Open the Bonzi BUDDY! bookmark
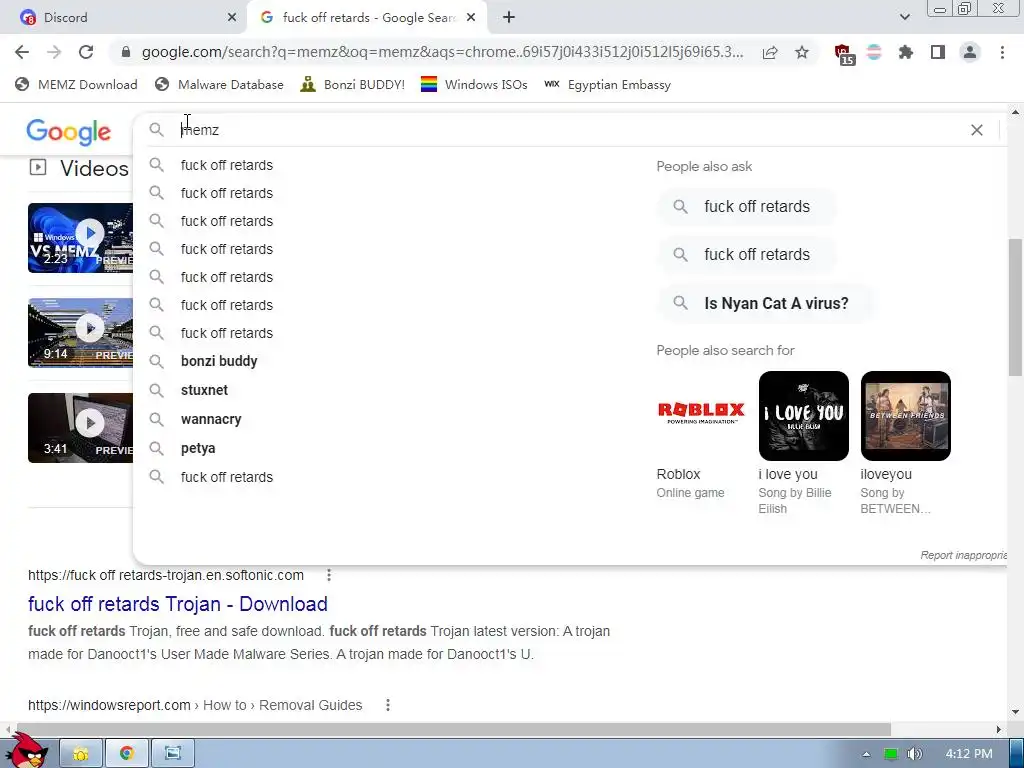1024x768 pixels. point(353,84)
